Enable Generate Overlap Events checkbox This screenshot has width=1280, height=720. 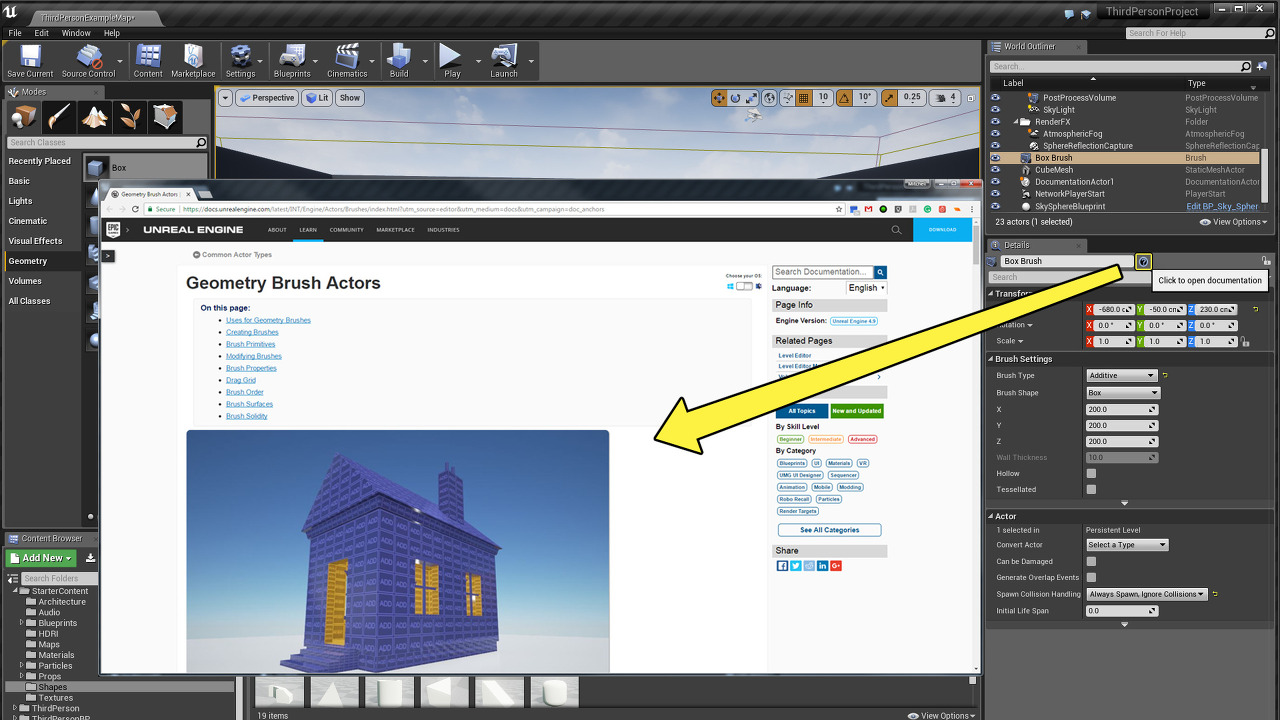coord(1091,577)
